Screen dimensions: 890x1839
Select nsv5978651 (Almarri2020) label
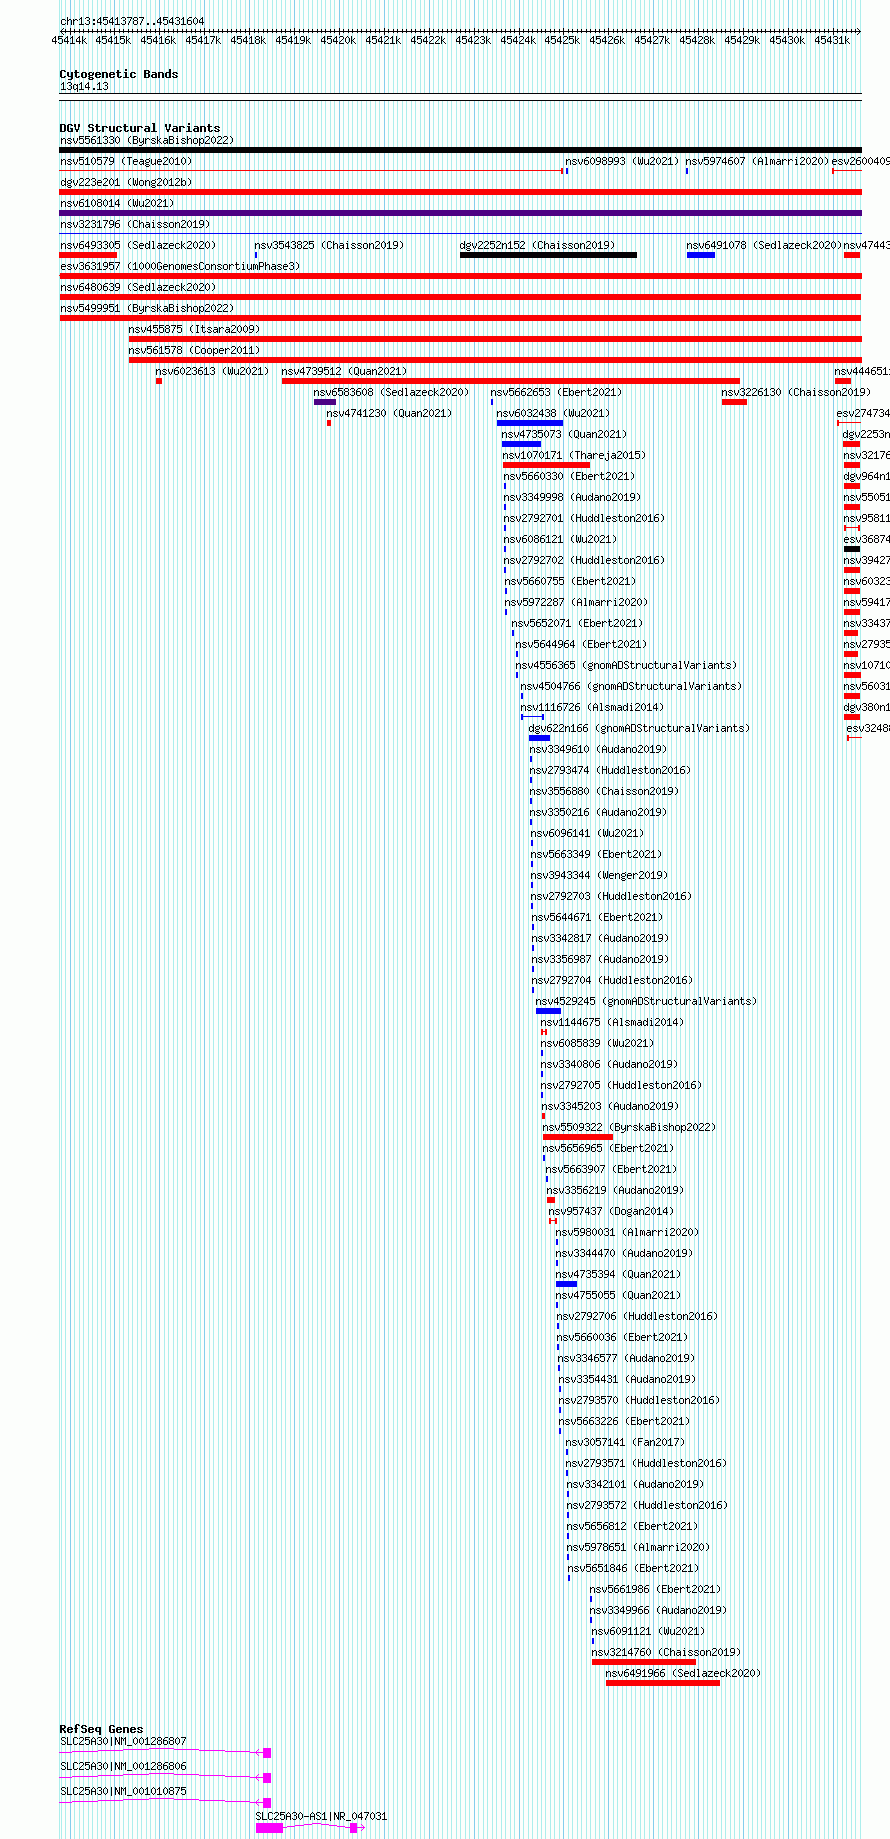pyautogui.click(x=638, y=1547)
